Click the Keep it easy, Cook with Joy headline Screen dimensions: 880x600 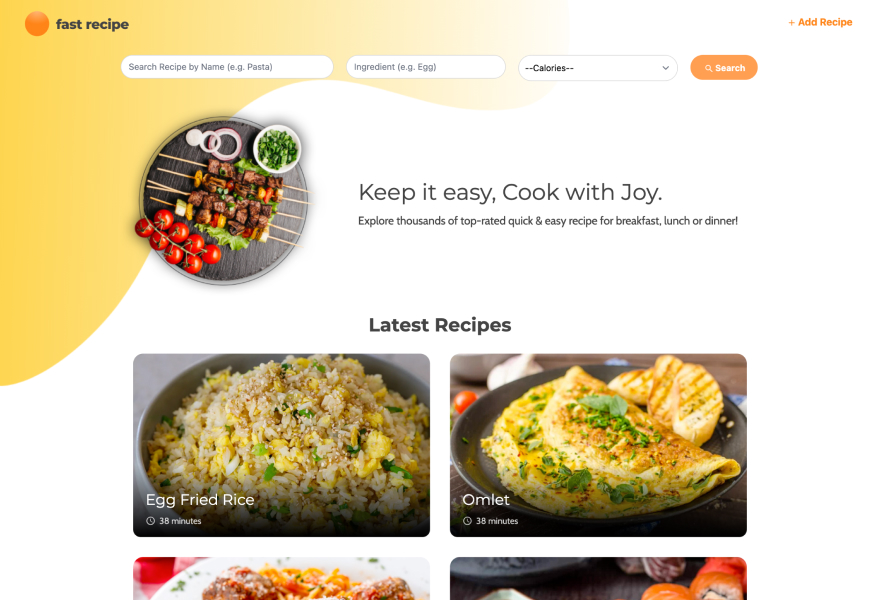[x=510, y=193]
